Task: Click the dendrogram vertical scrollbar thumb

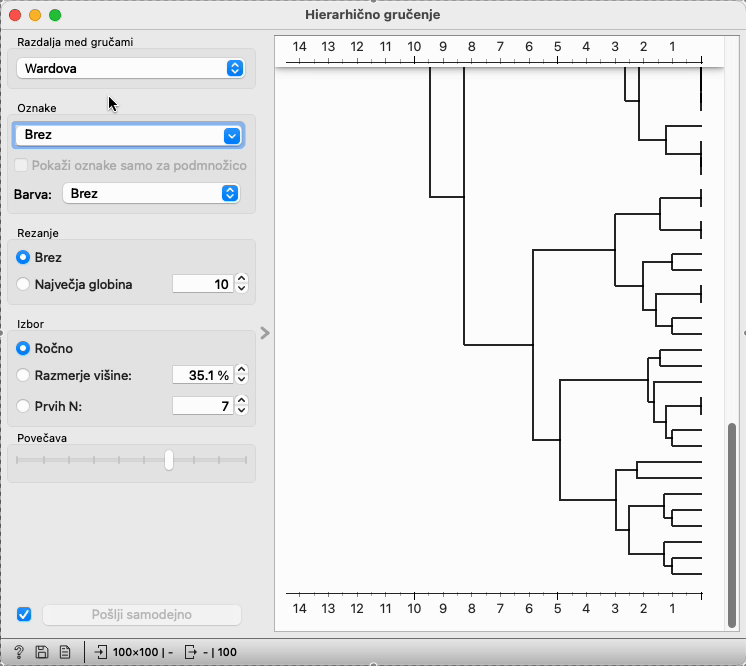Action: (732, 525)
